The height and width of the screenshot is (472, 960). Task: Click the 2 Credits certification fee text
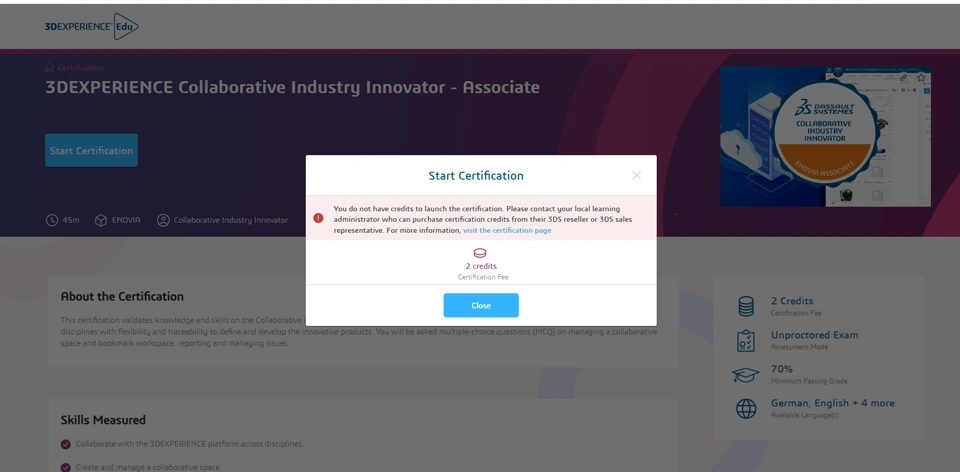coord(792,301)
